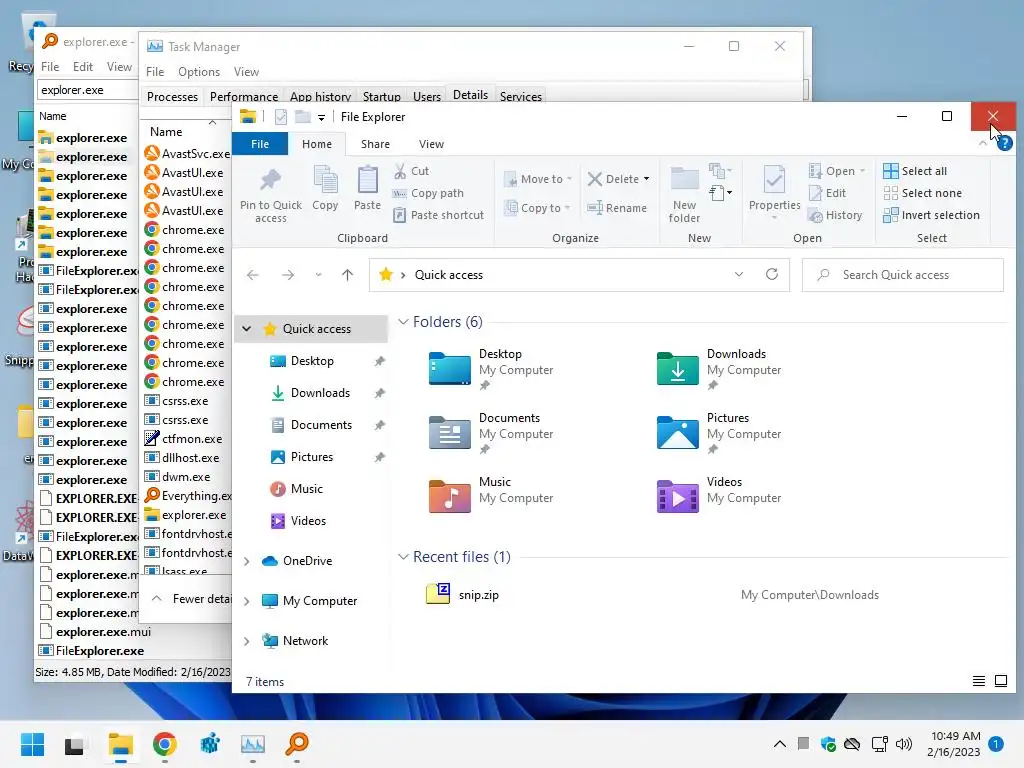Viewport: 1024px width, 768px height.
Task: Click Select all command
Action: pyautogui.click(x=914, y=171)
